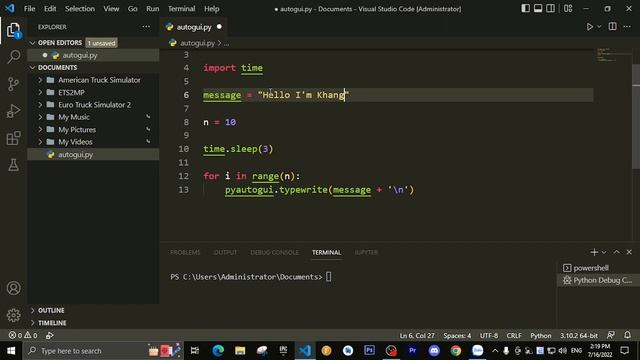Expand the Timeline section
640x360 pixels.
tap(93, 323)
